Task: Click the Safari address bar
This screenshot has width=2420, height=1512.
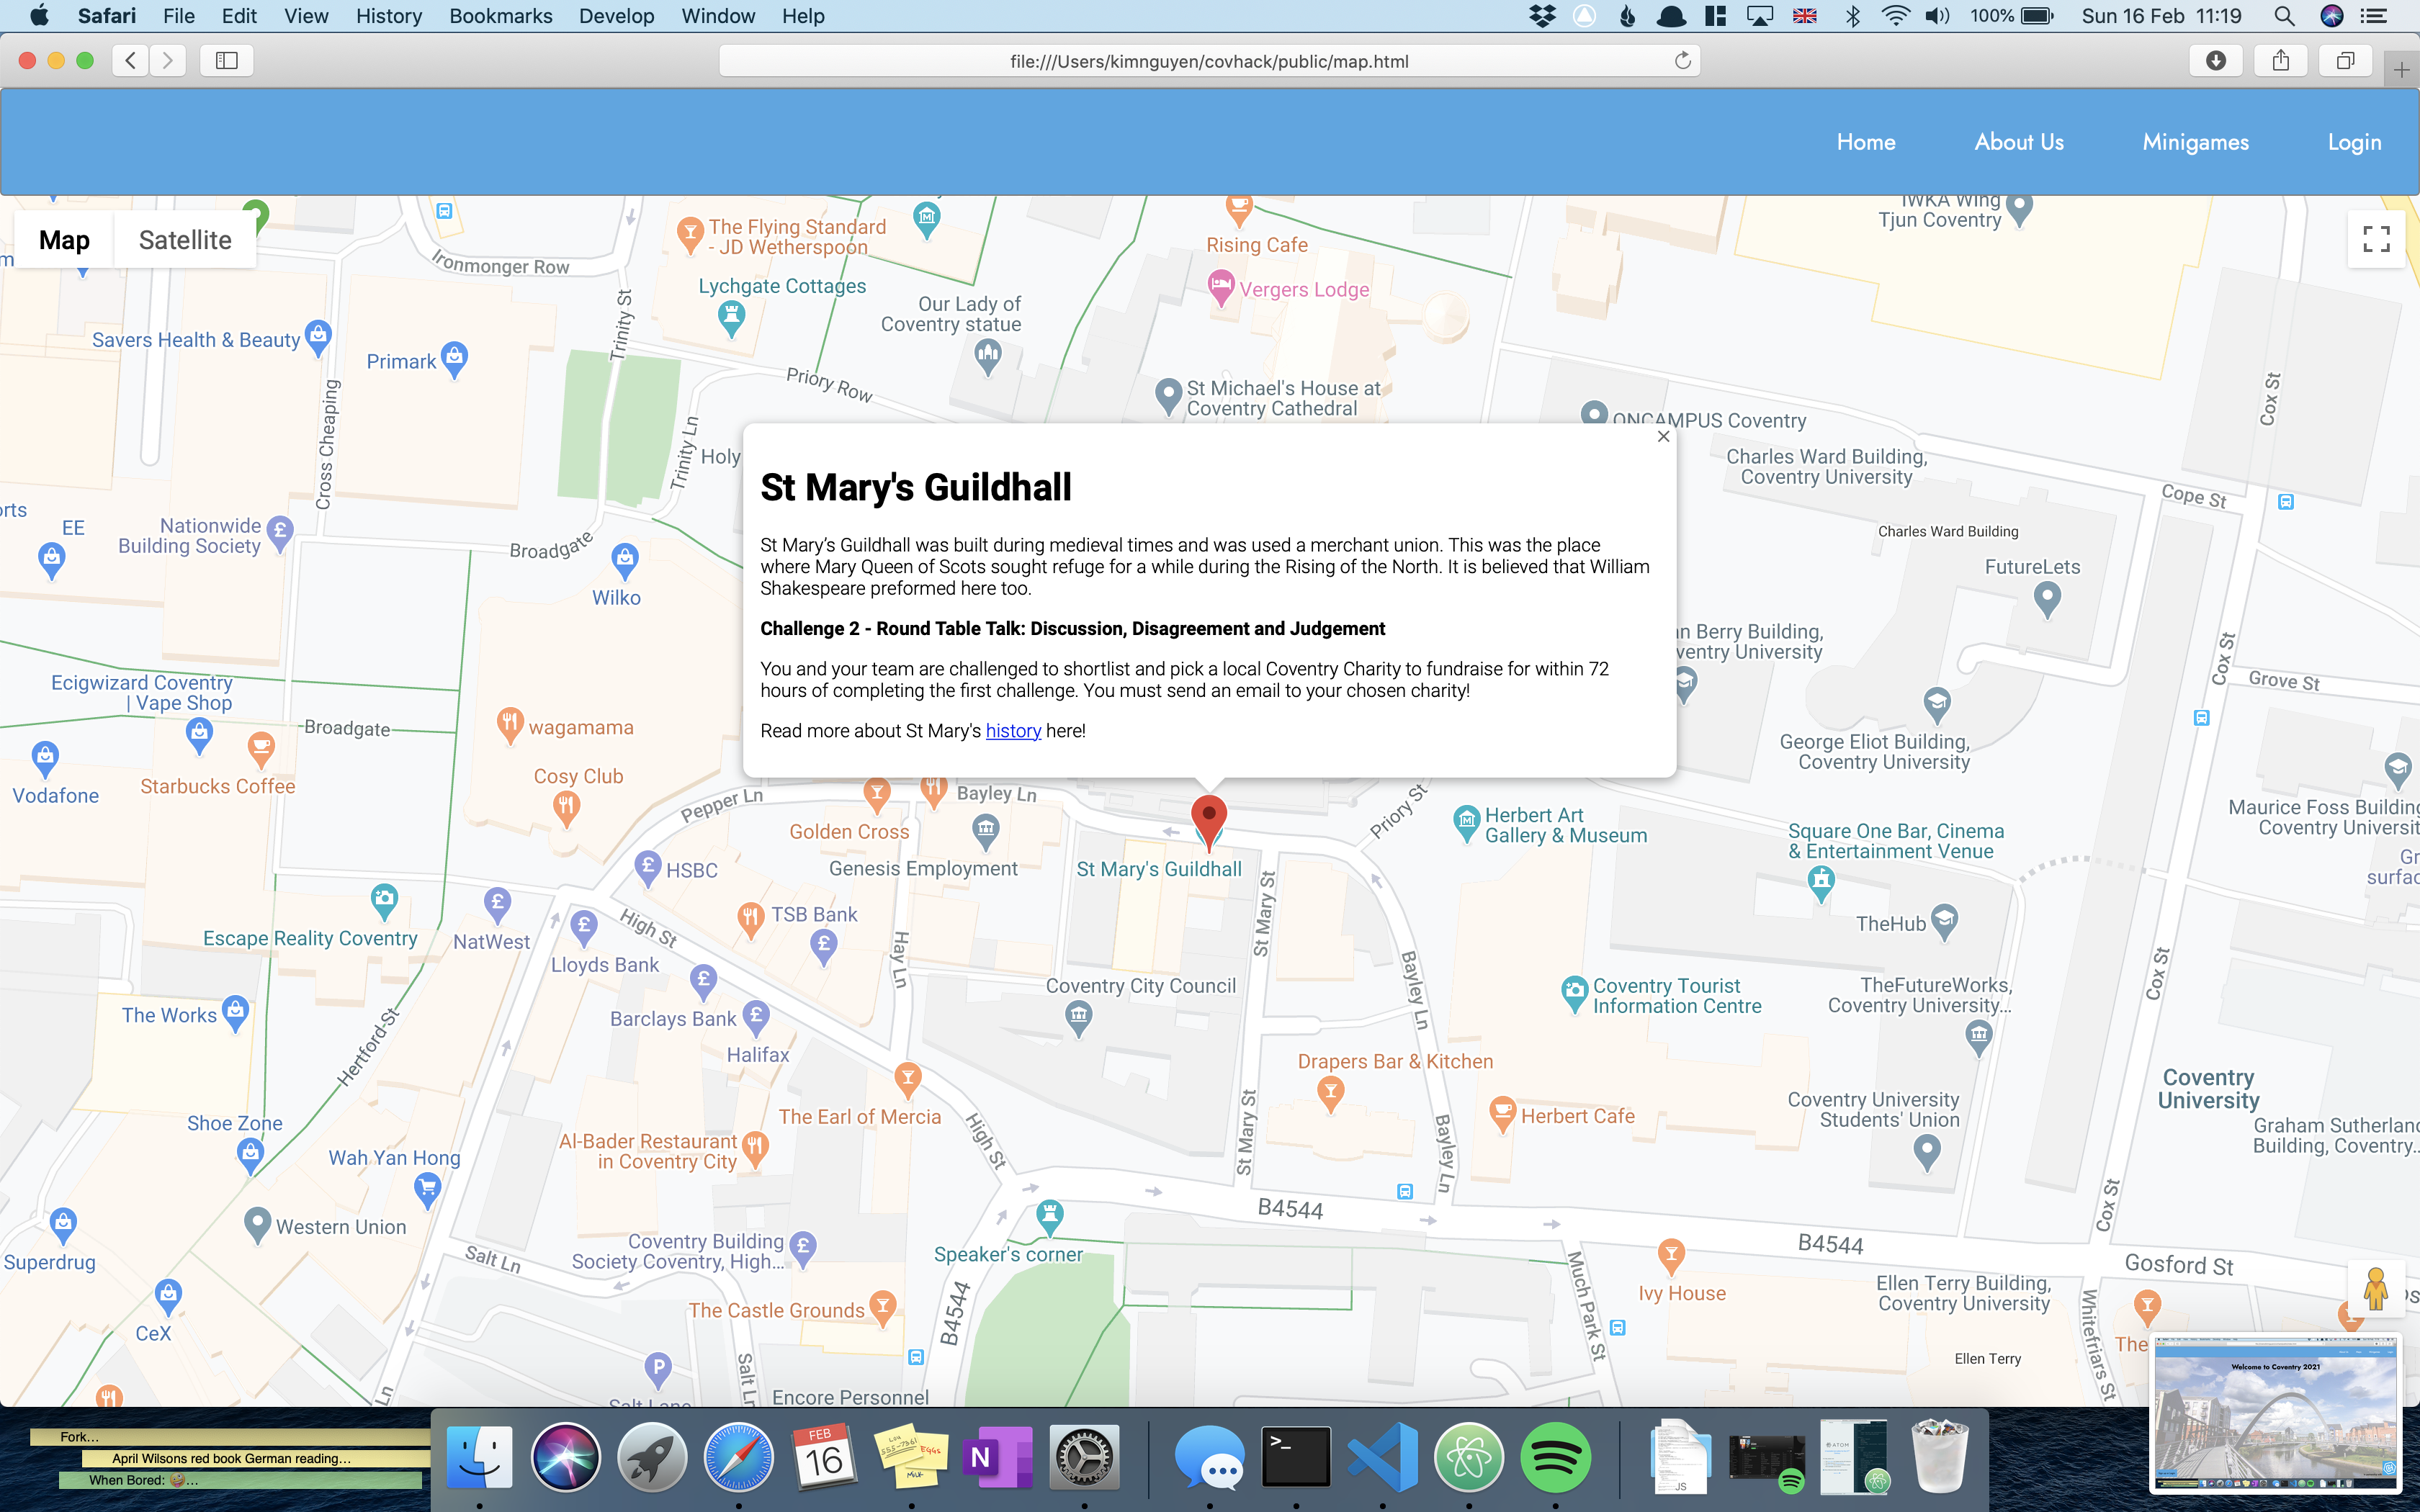Action: tap(1208, 61)
